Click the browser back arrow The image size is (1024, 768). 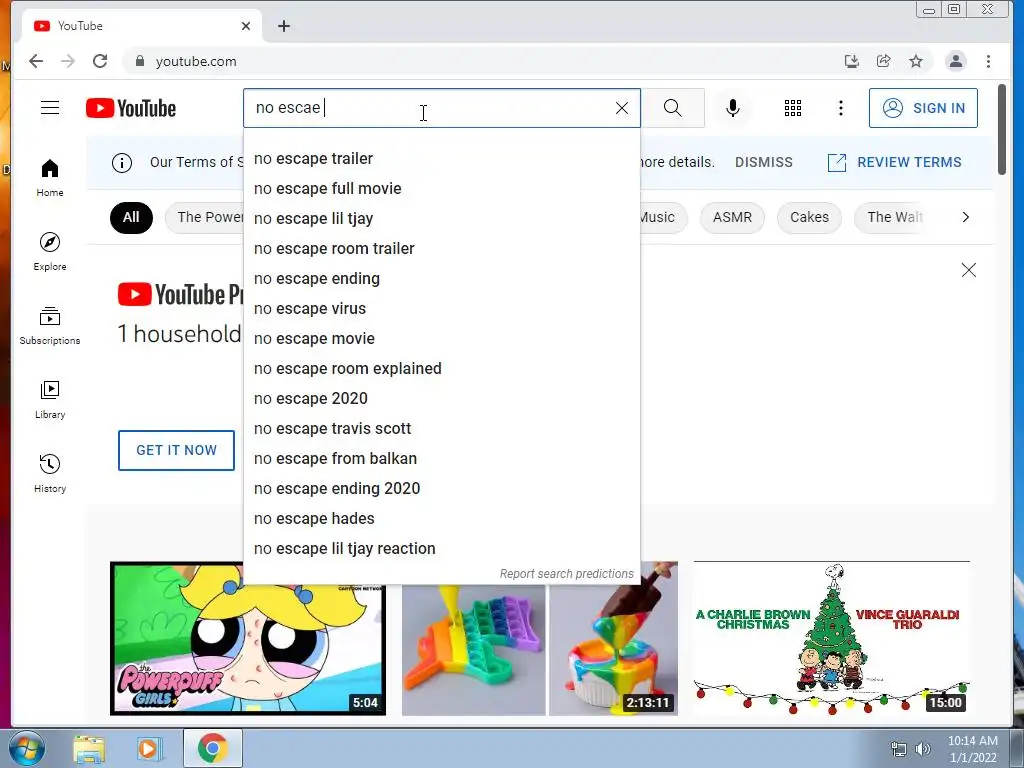[36, 61]
